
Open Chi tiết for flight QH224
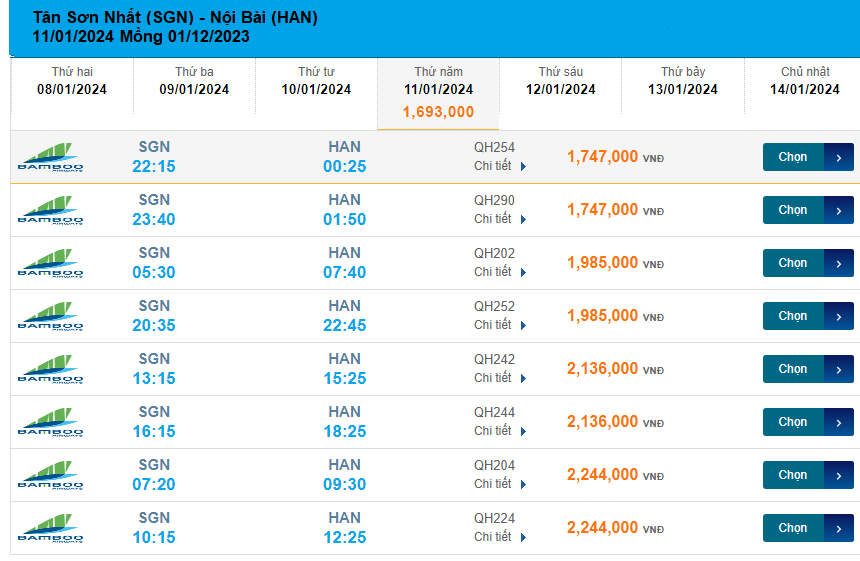click(500, 537)
